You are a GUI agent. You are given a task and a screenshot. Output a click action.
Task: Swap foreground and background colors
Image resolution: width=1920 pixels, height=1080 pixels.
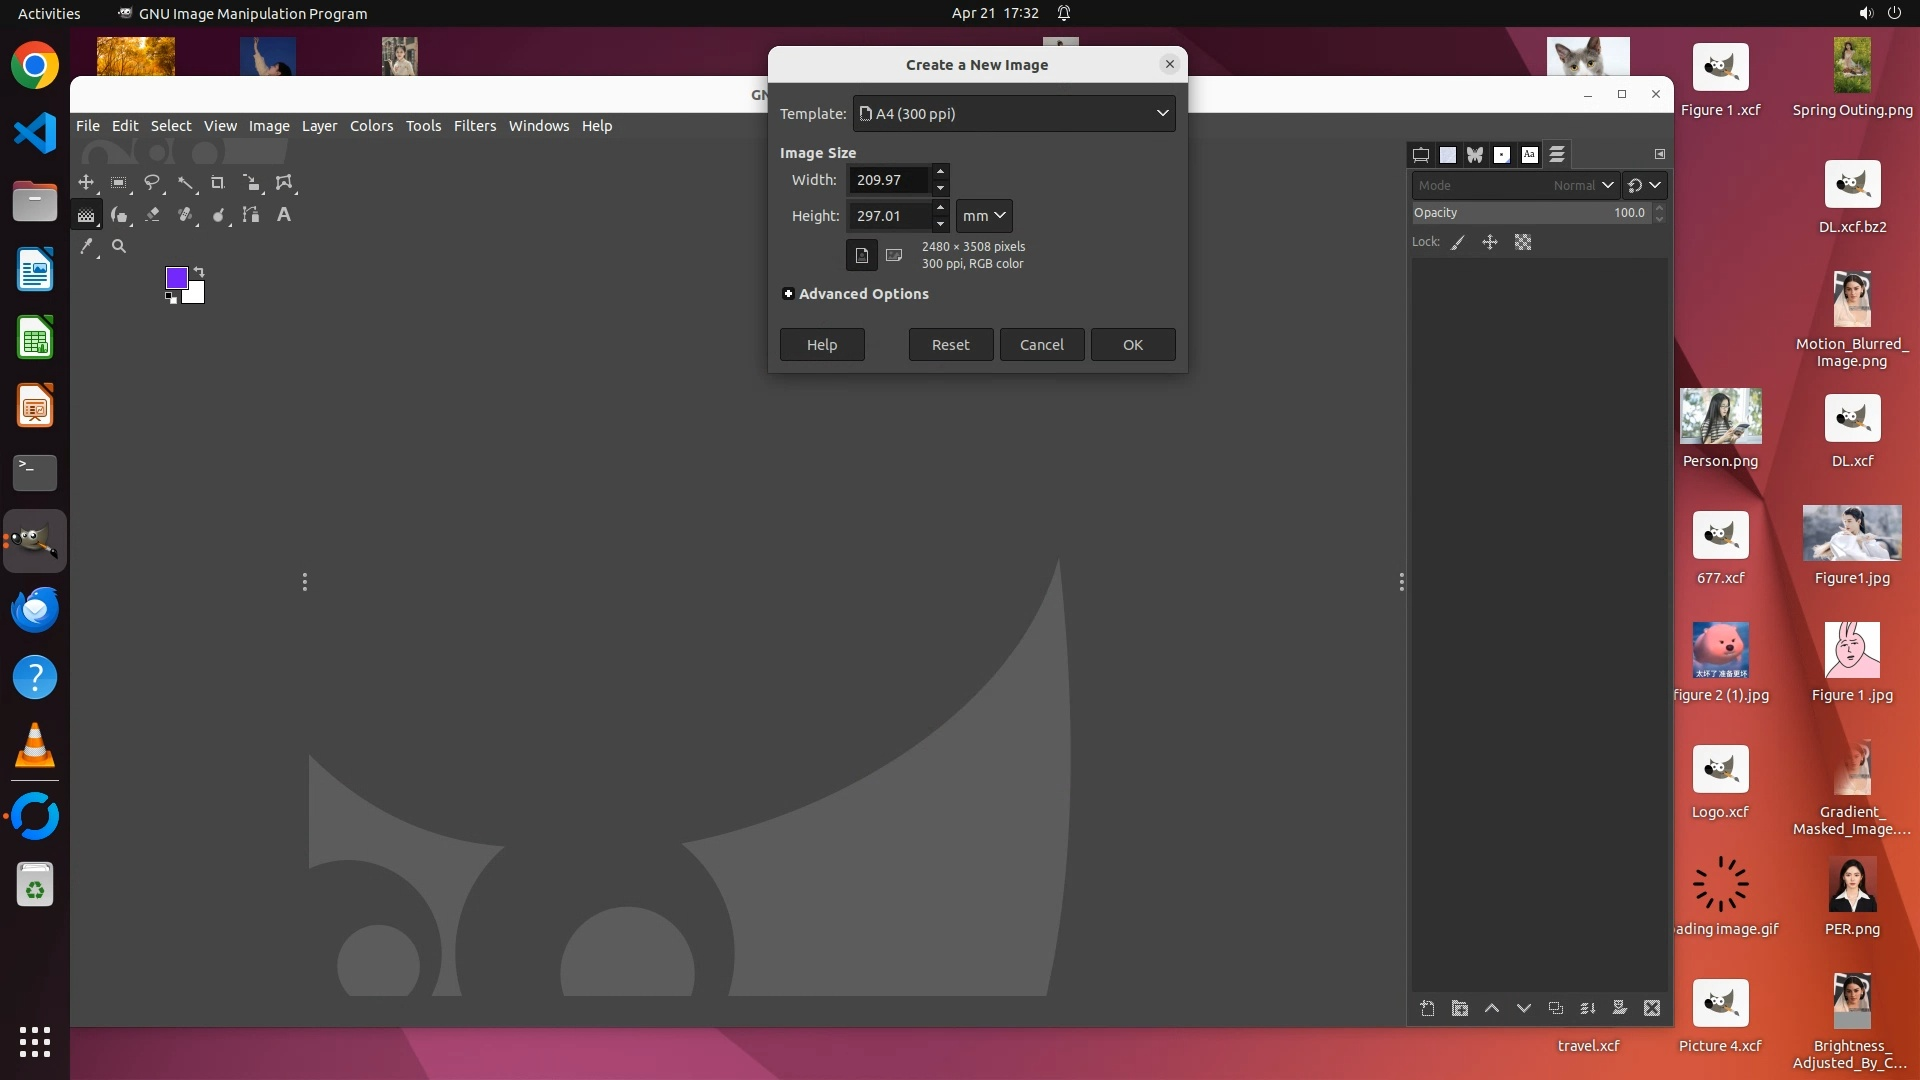(x=199, y=271)
